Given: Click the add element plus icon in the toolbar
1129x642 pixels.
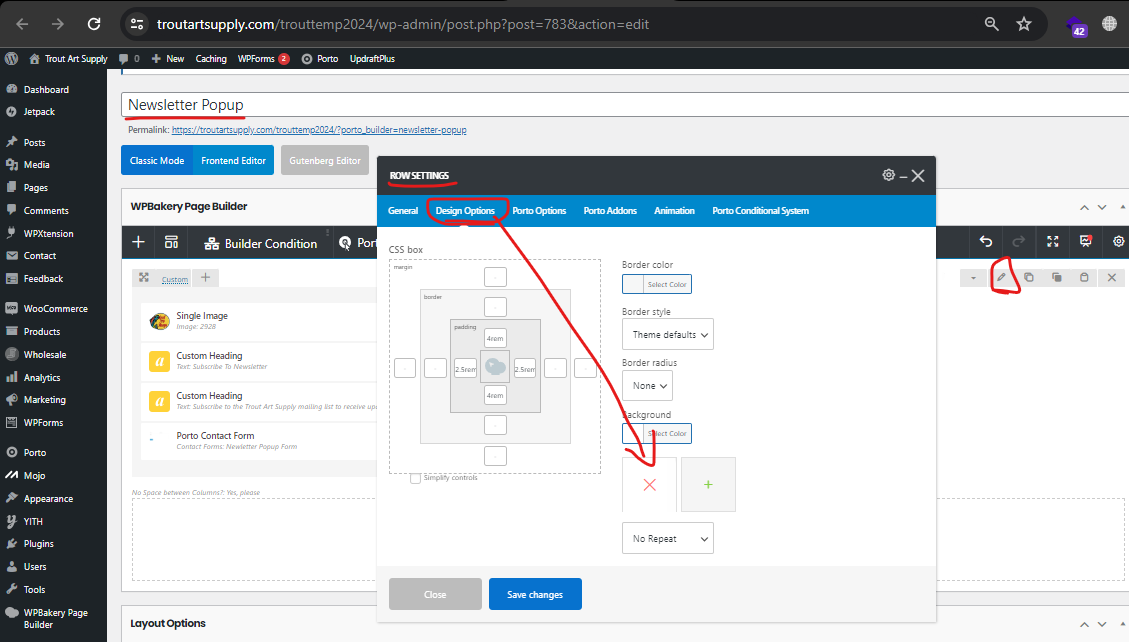Looking at the screenshot, I should pos(138,243).
